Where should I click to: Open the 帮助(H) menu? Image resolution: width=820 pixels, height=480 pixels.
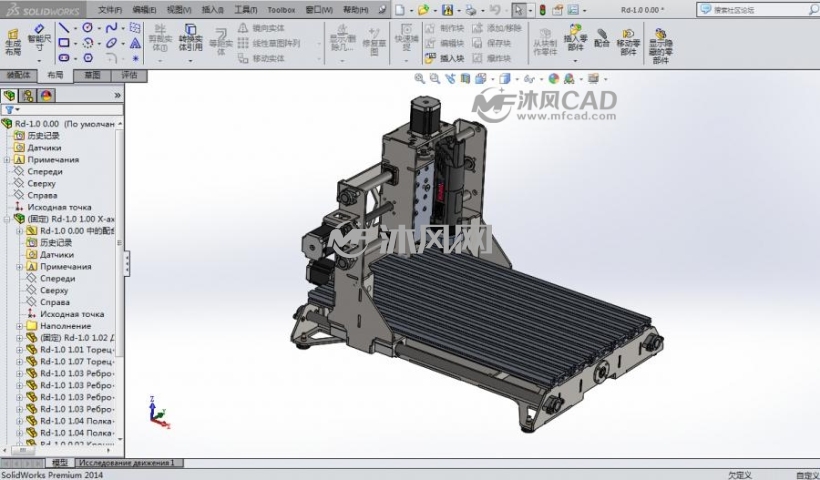(356, 9)
